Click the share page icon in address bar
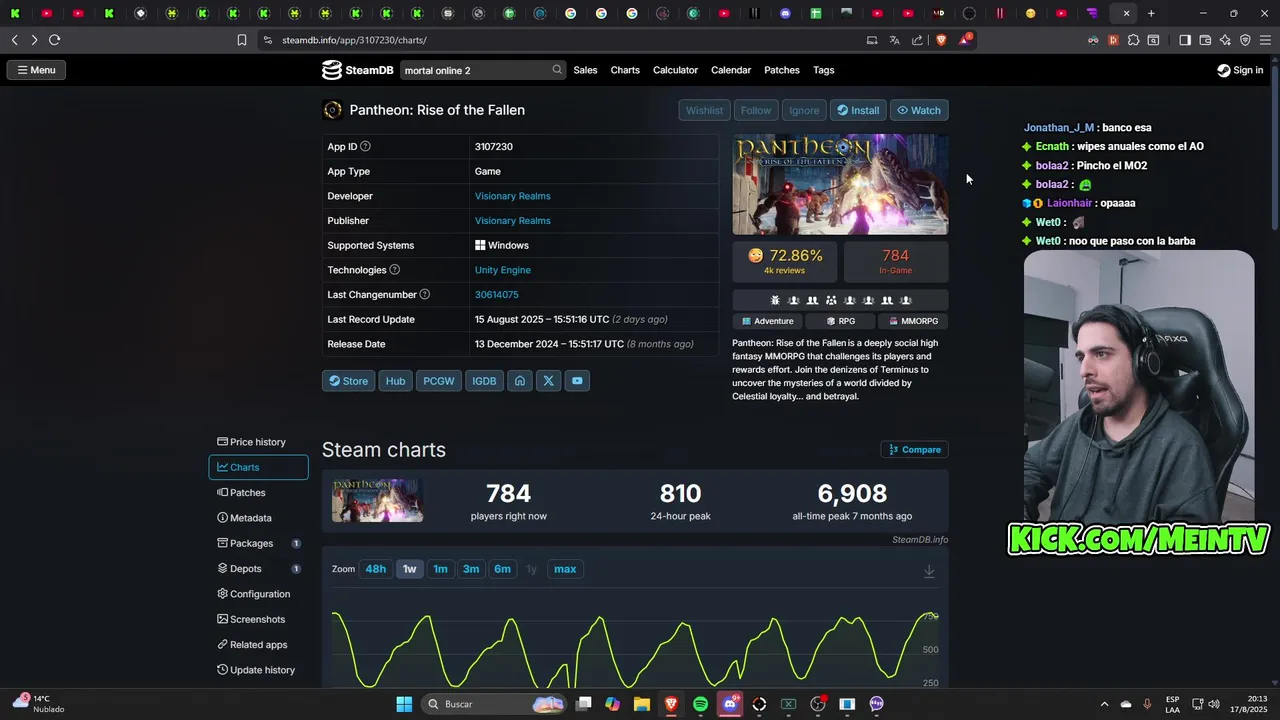 [x=917, y=40]
